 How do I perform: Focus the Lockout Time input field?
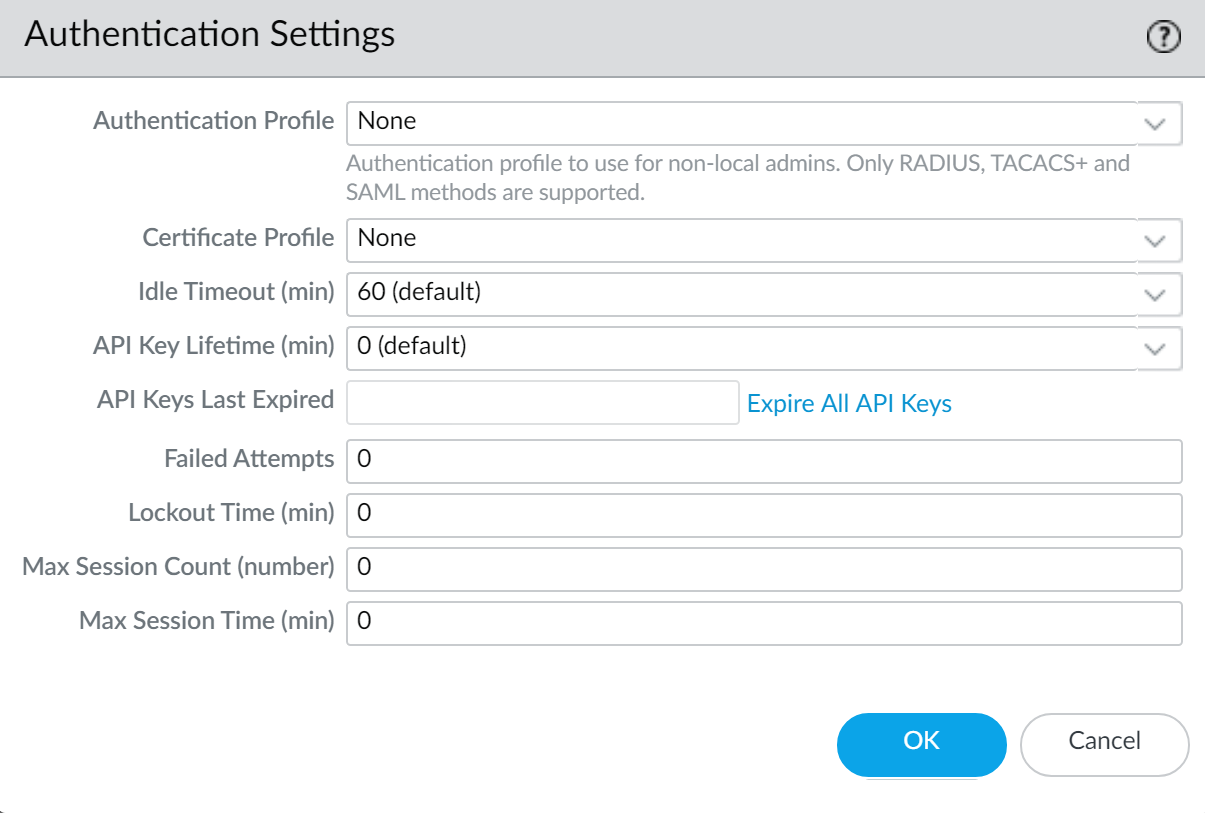[764, 514]
